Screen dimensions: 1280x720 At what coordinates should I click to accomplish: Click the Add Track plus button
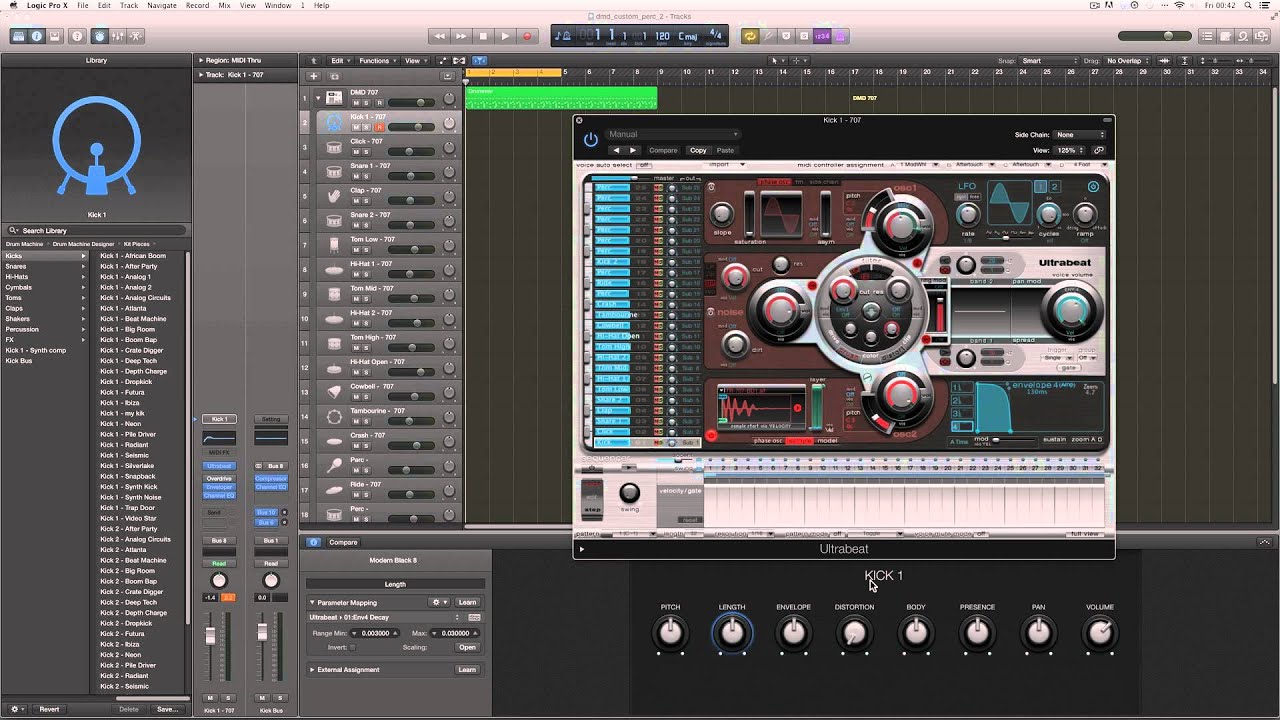[x=313, y=76]
